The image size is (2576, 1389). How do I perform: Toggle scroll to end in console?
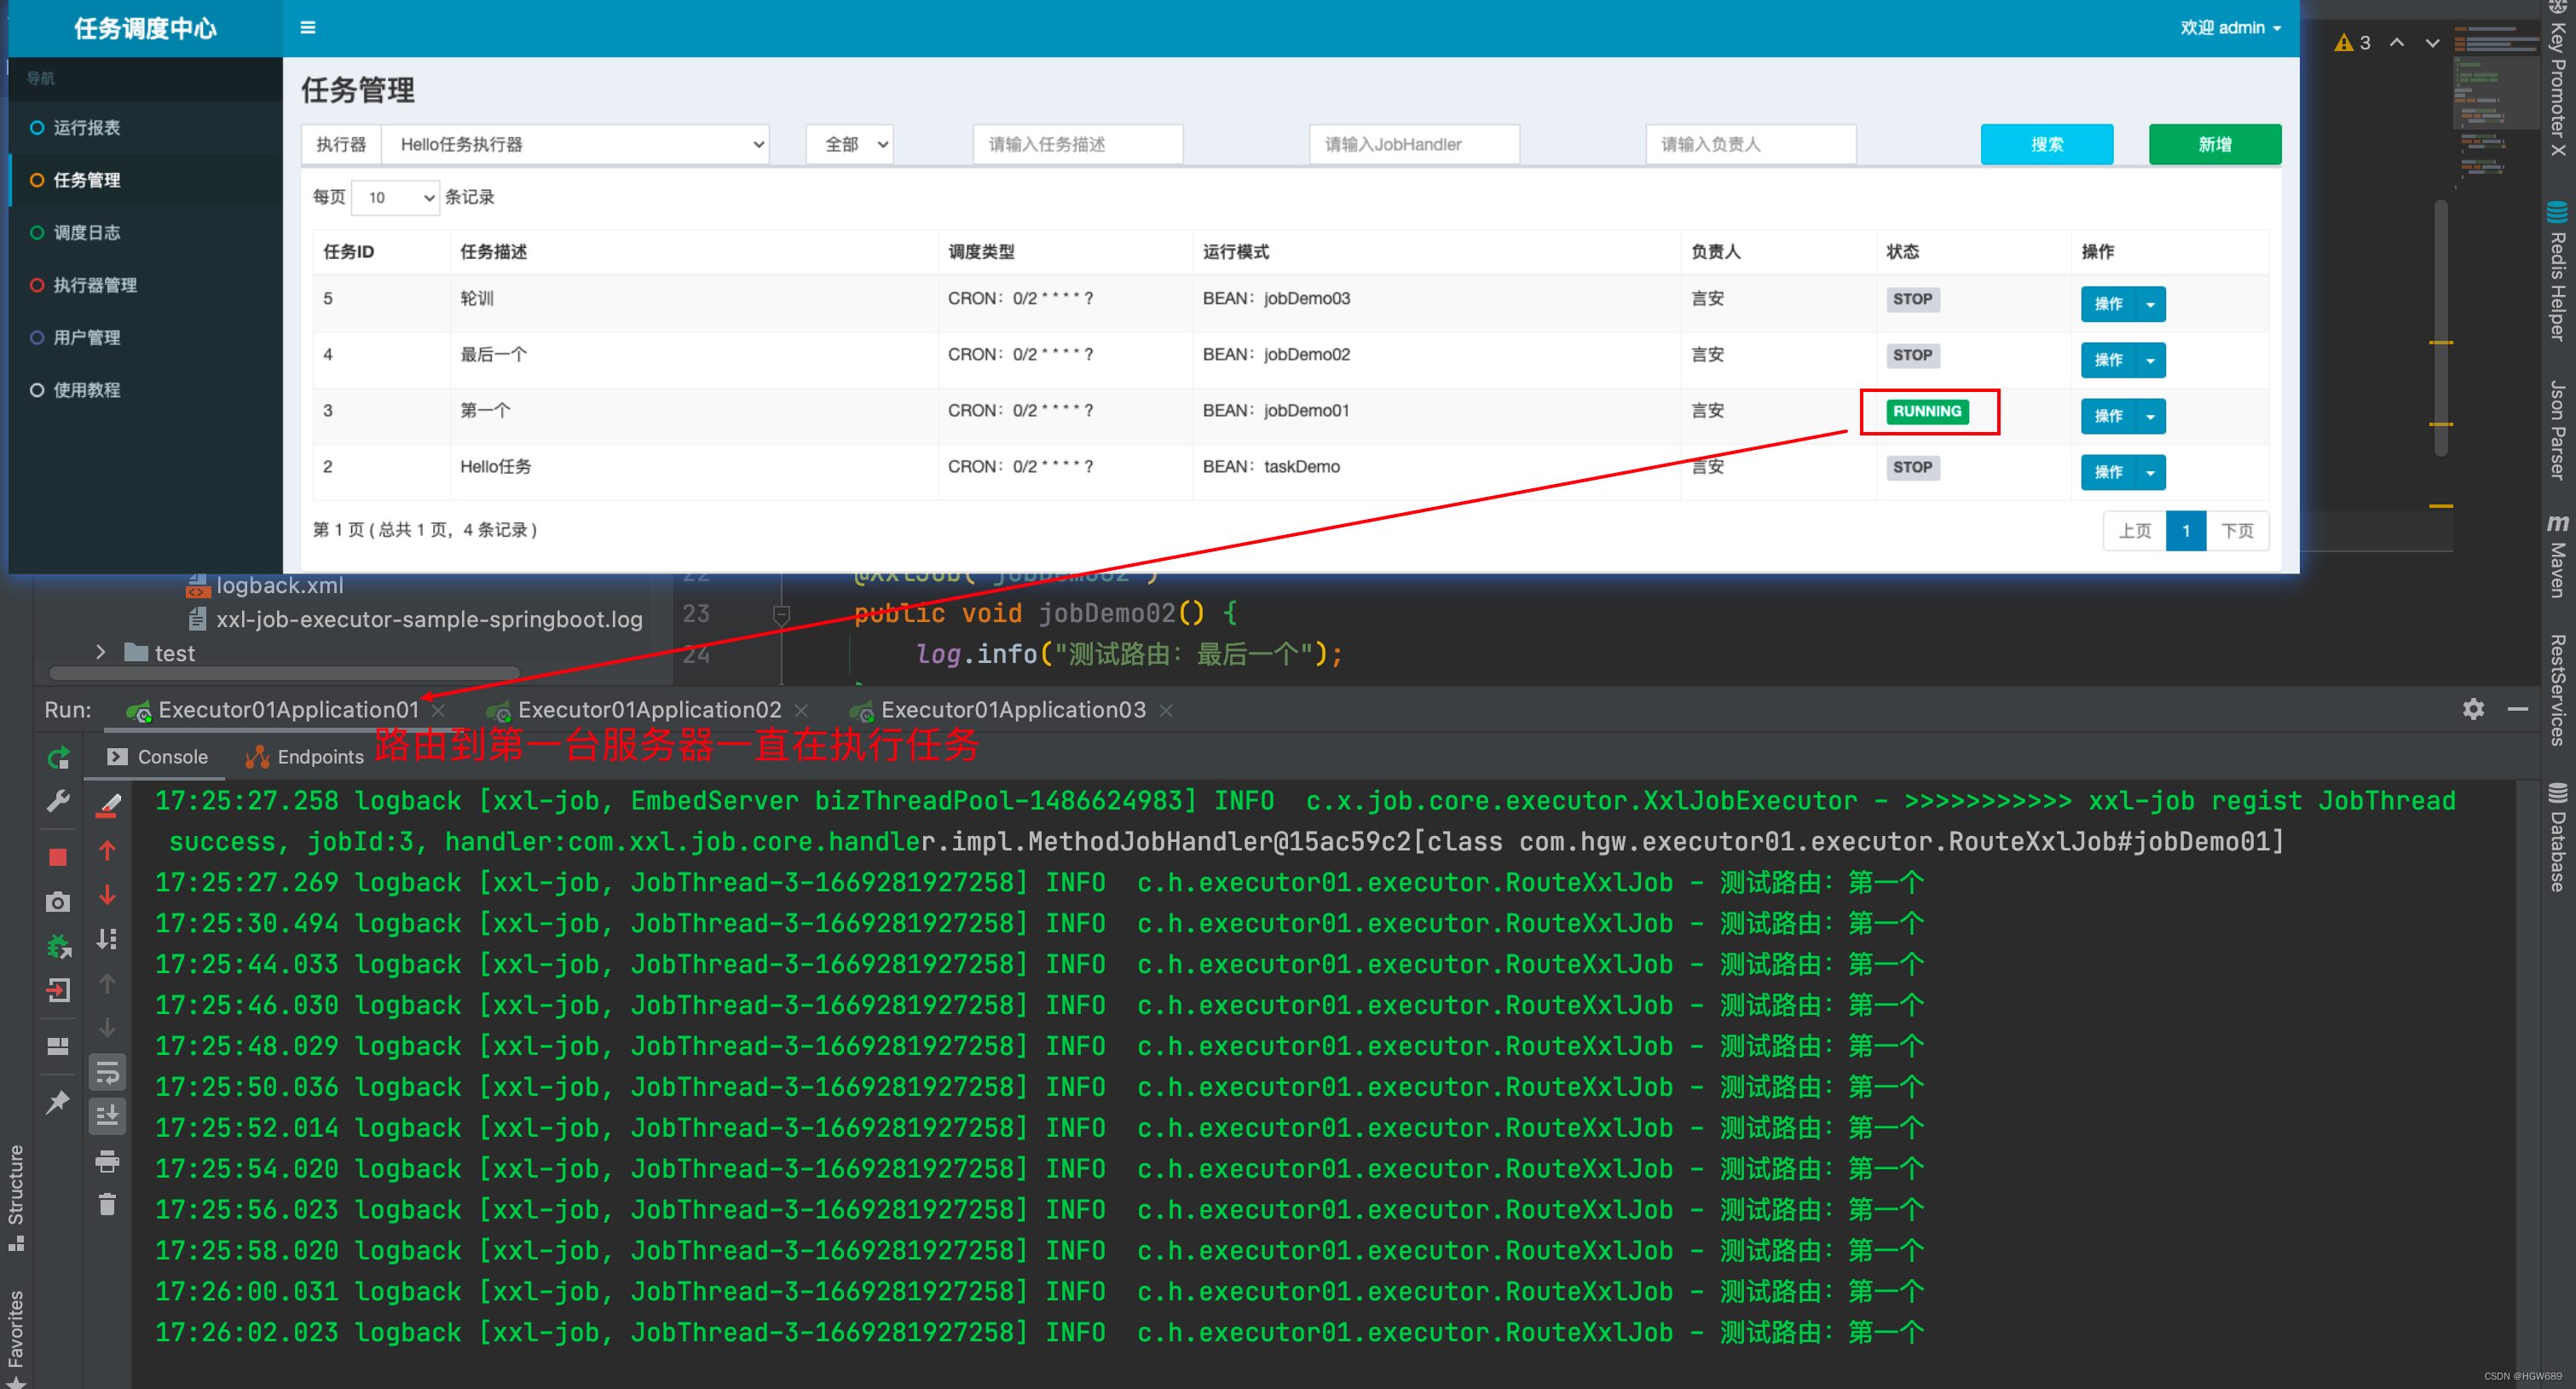point(108,1115)
